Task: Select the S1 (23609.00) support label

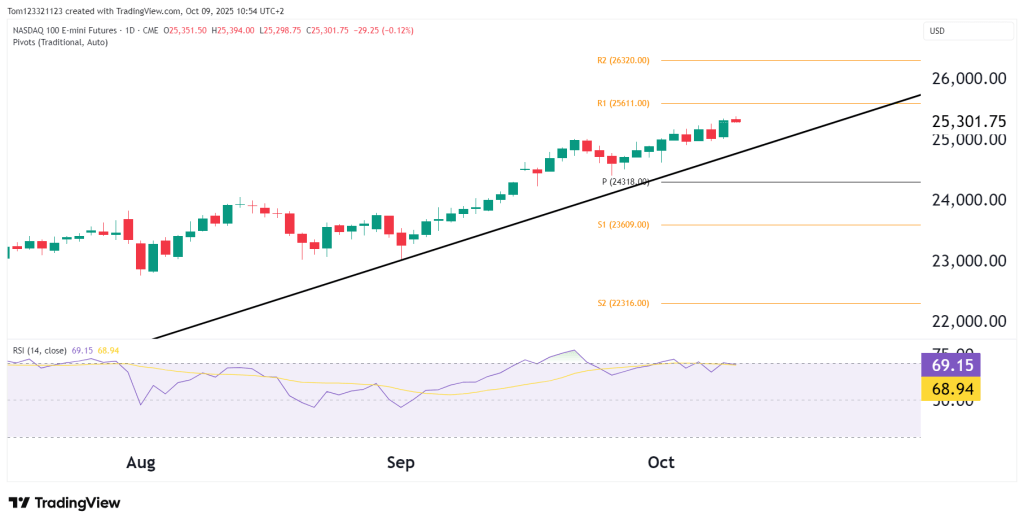Action: tap(623, 225)
